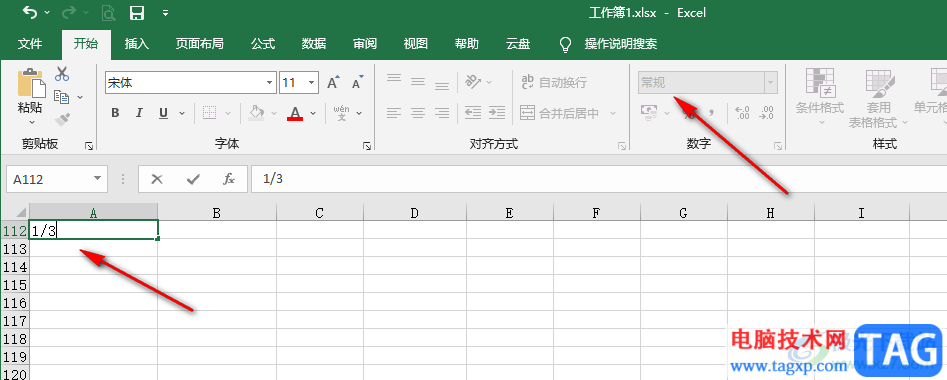Click the Format Painter brush icon
This screenshot has width=947, height=380.
[62, 119]
